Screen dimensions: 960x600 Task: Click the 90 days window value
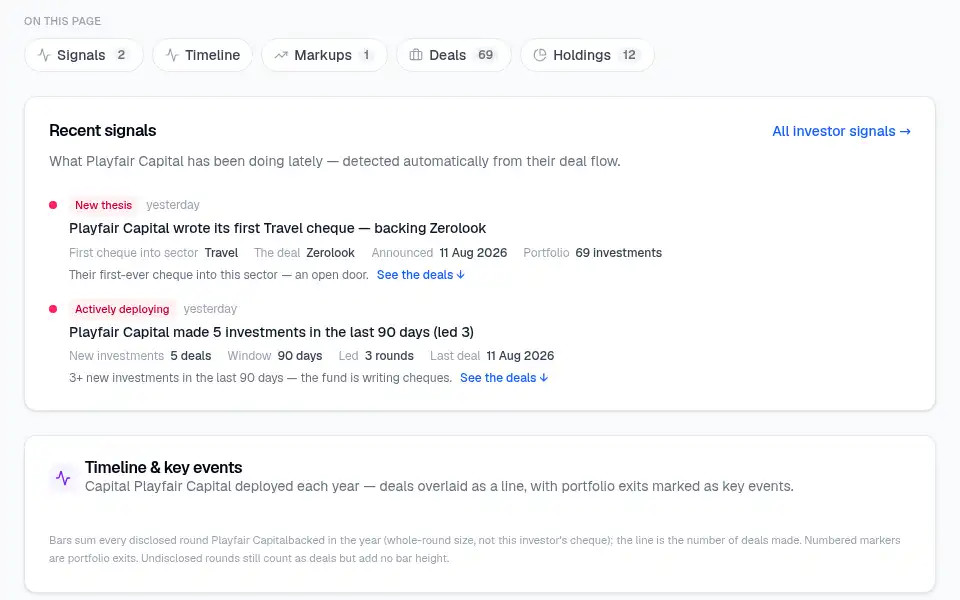(x=300, y=356)
